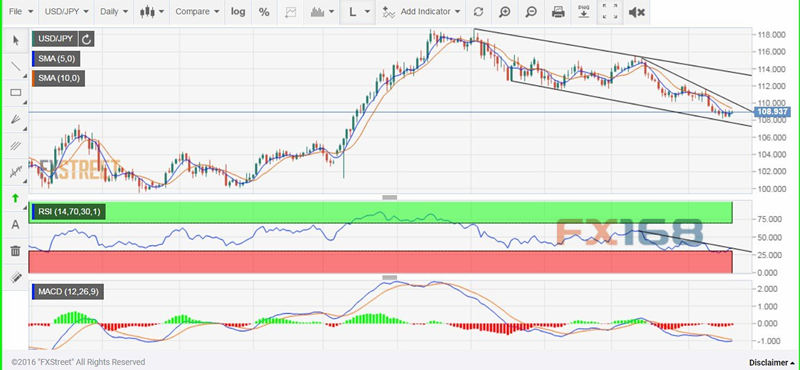Toggle the log scale button
This screenshot has width=800, height=370.
tap(238, 12)
